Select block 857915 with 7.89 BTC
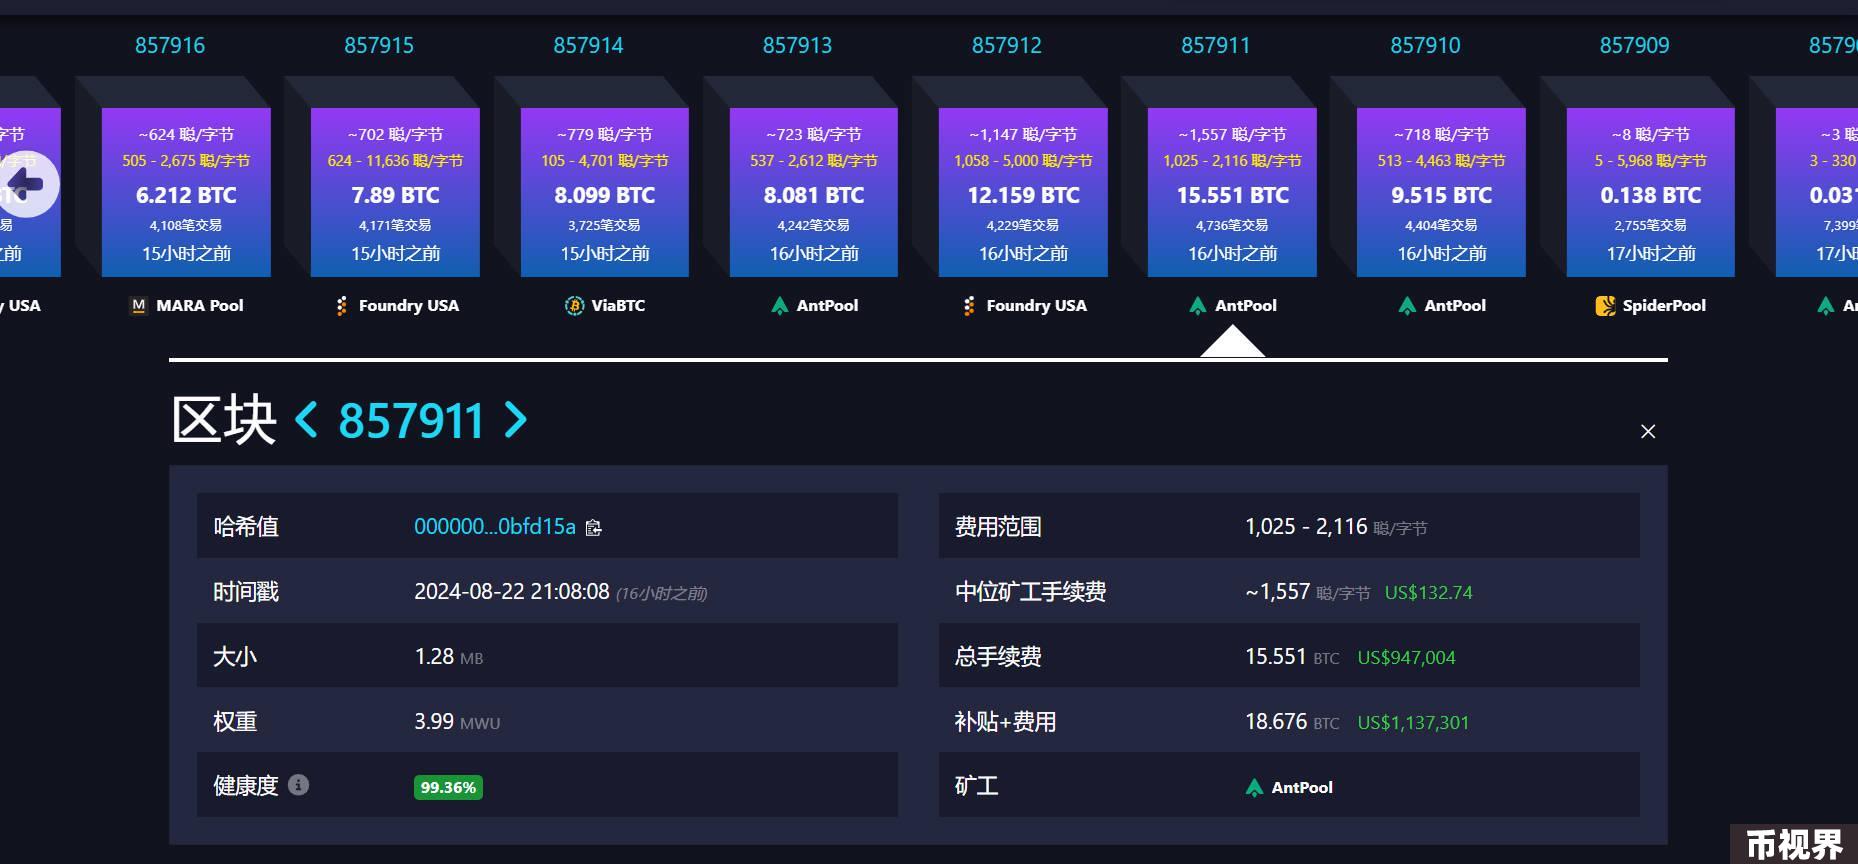Image resolution: width=1858 pixels, height=864 pixels. tap(395, 192)
